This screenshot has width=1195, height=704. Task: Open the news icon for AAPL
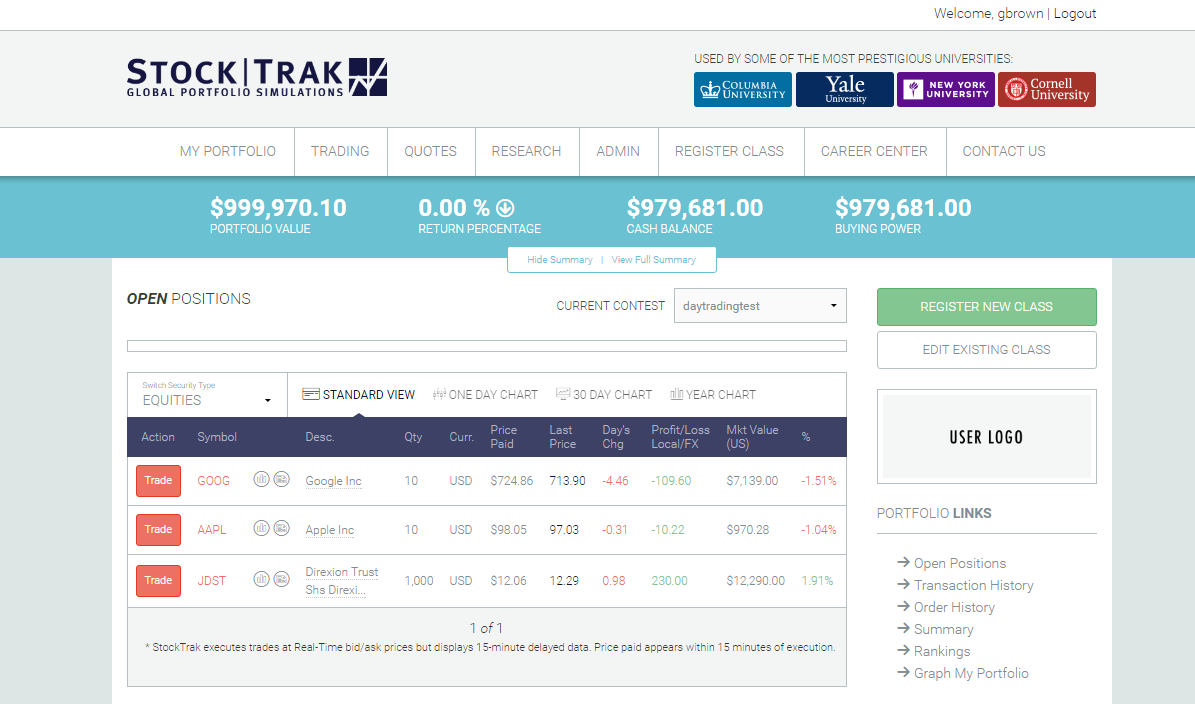tap(282, 528)
